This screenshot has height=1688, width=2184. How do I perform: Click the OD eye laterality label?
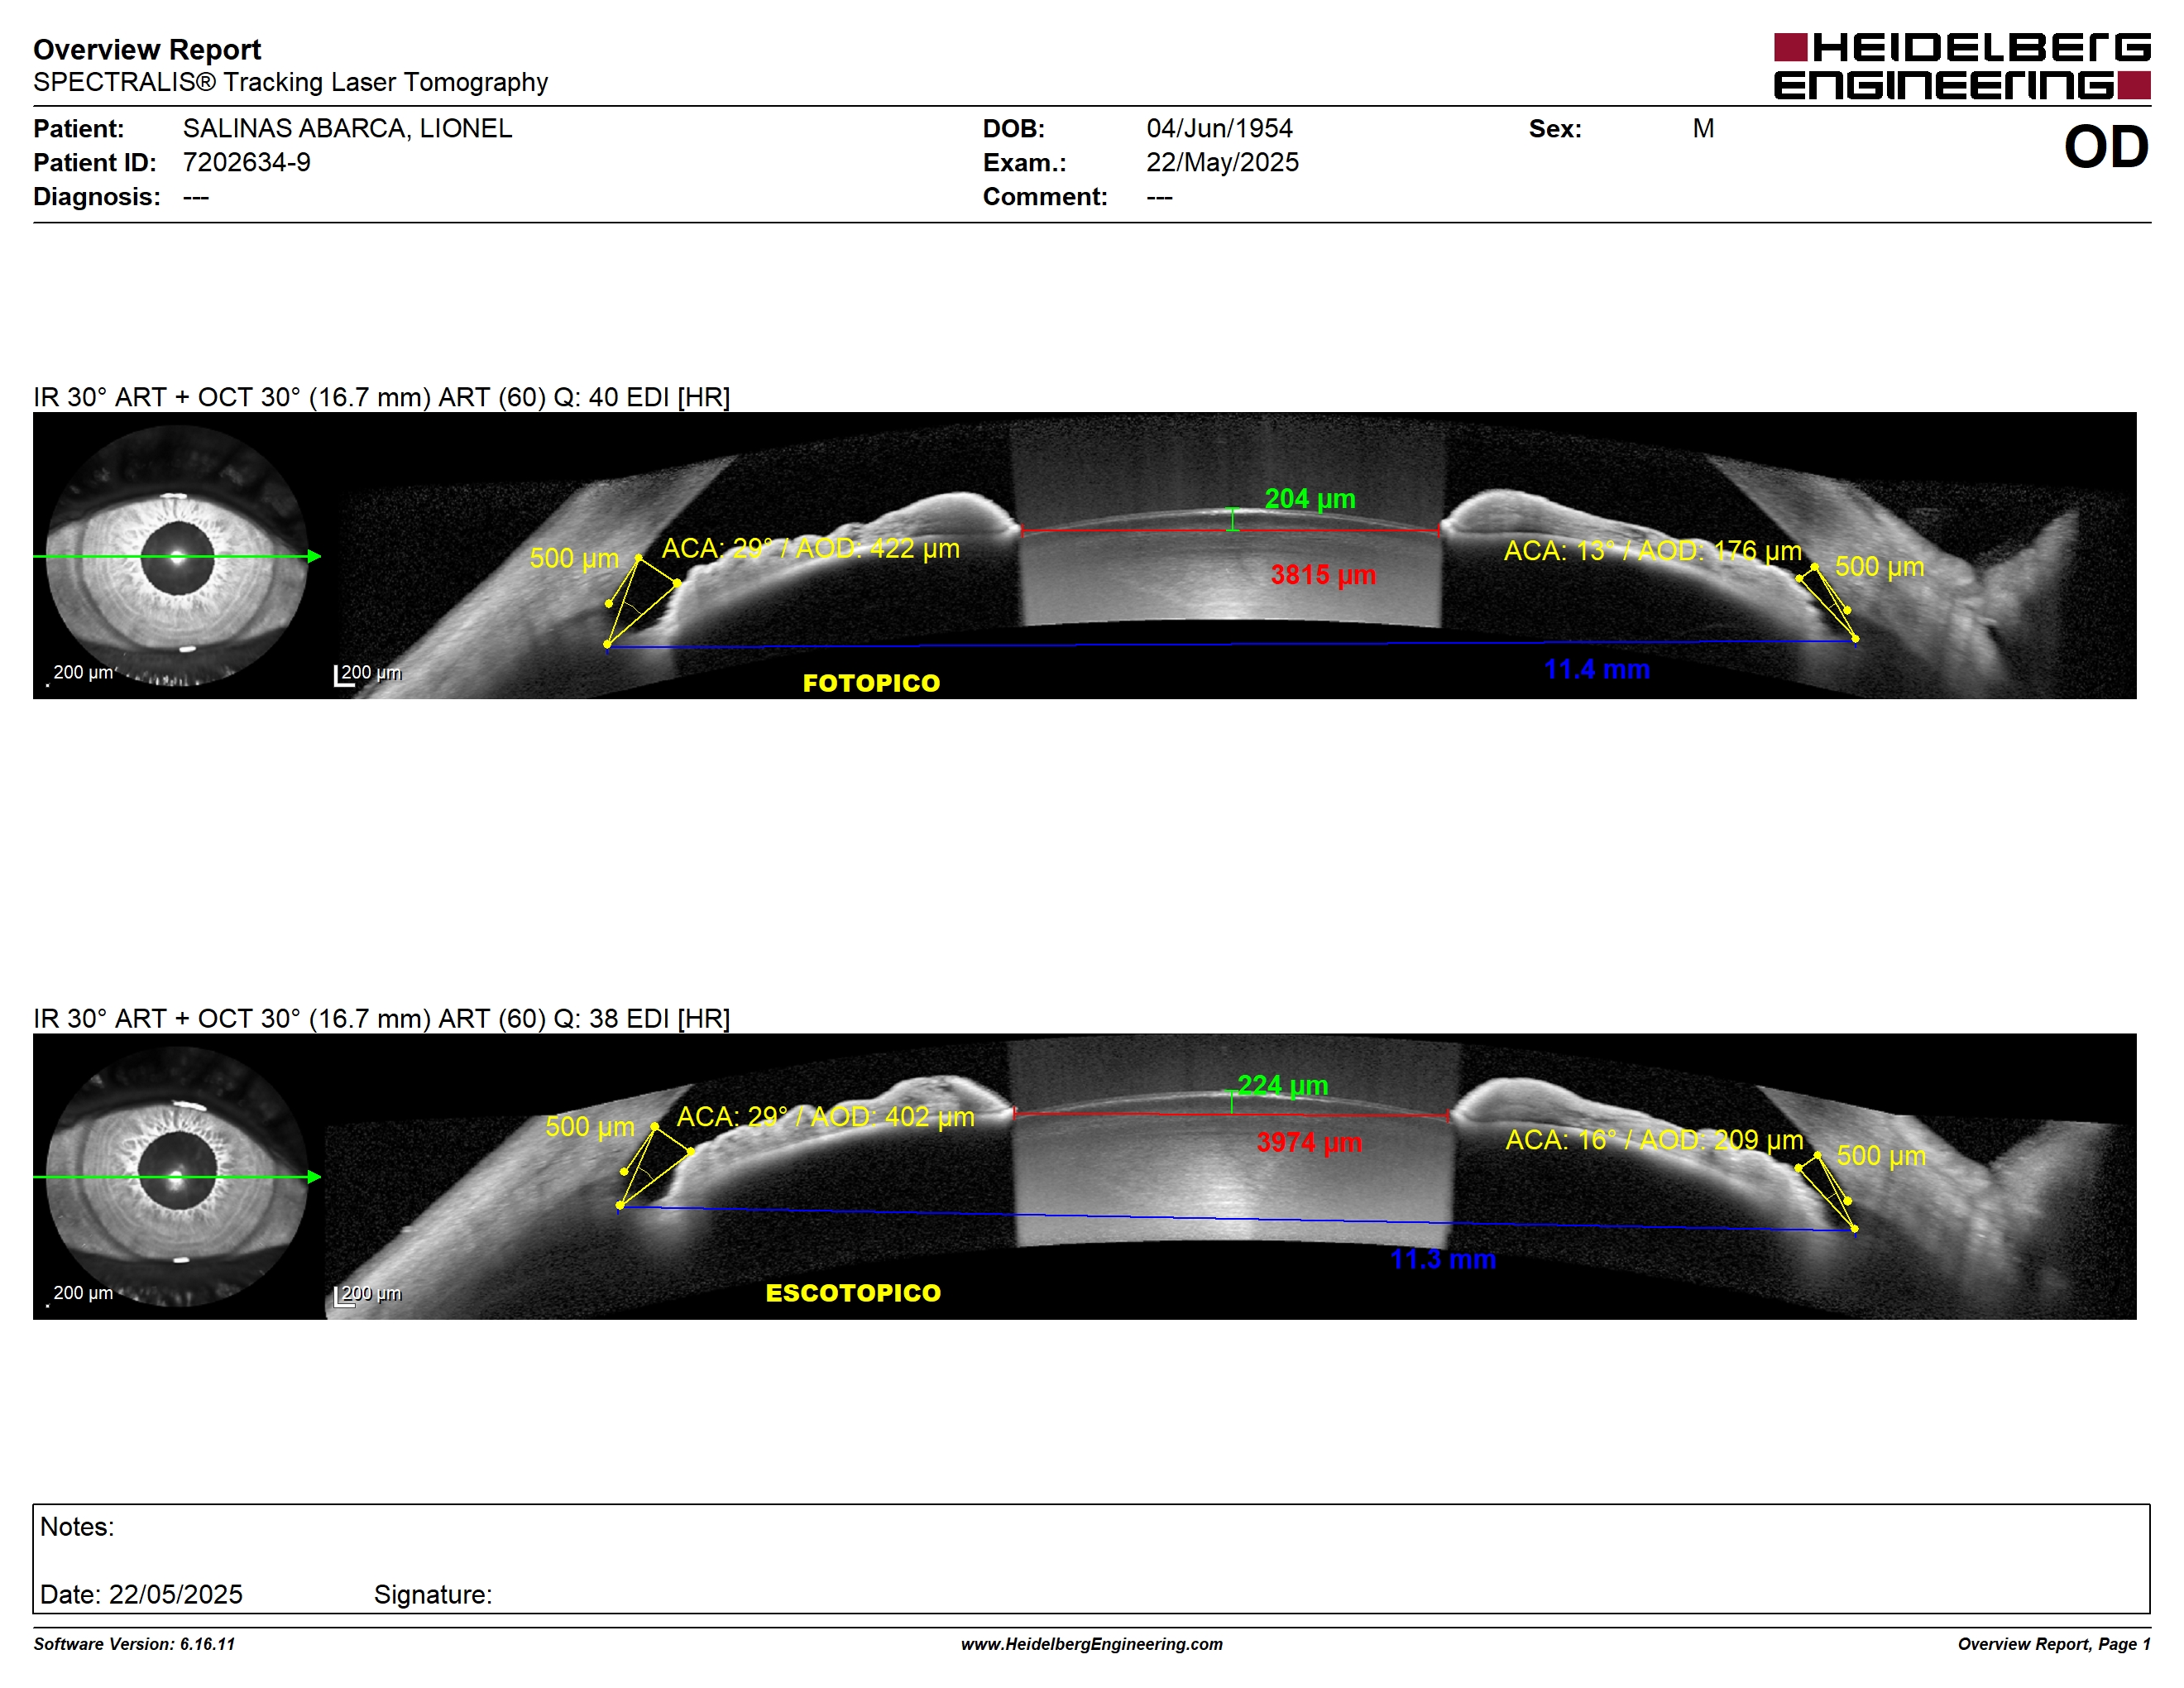tap(2106, 147)
